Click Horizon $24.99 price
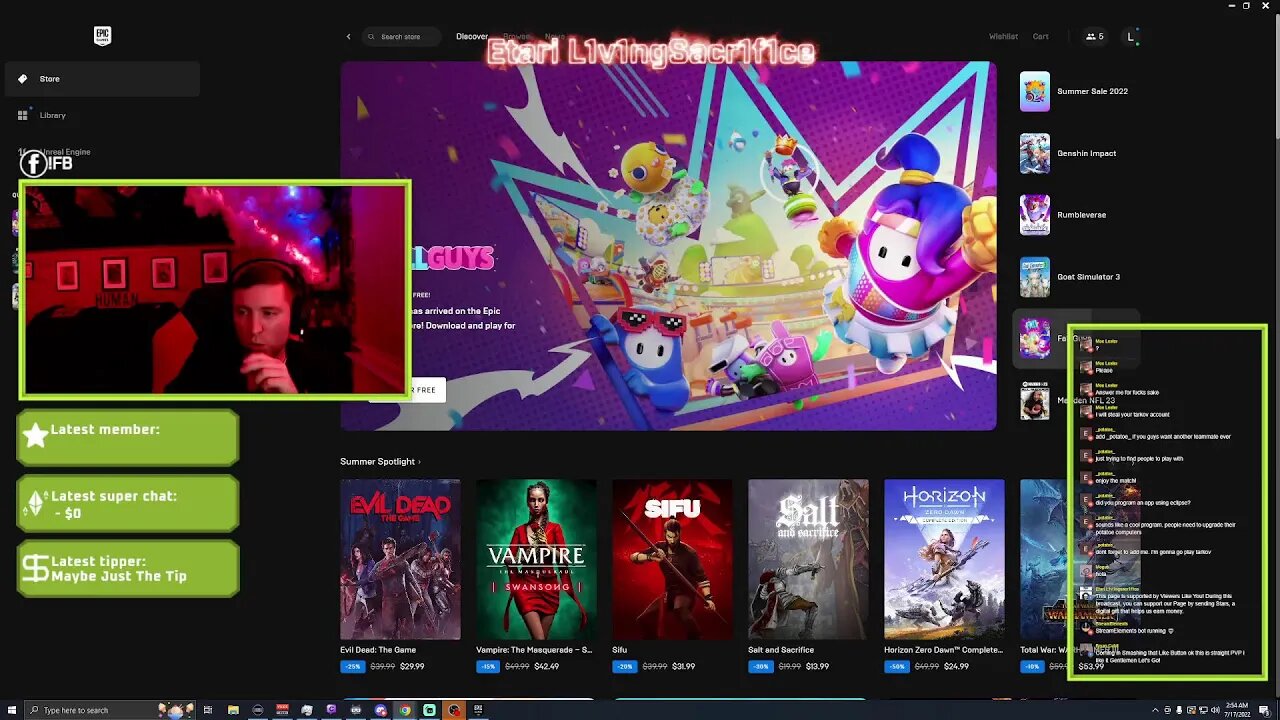The height and width of the screenshot is (720, 1280). [955, 666]
